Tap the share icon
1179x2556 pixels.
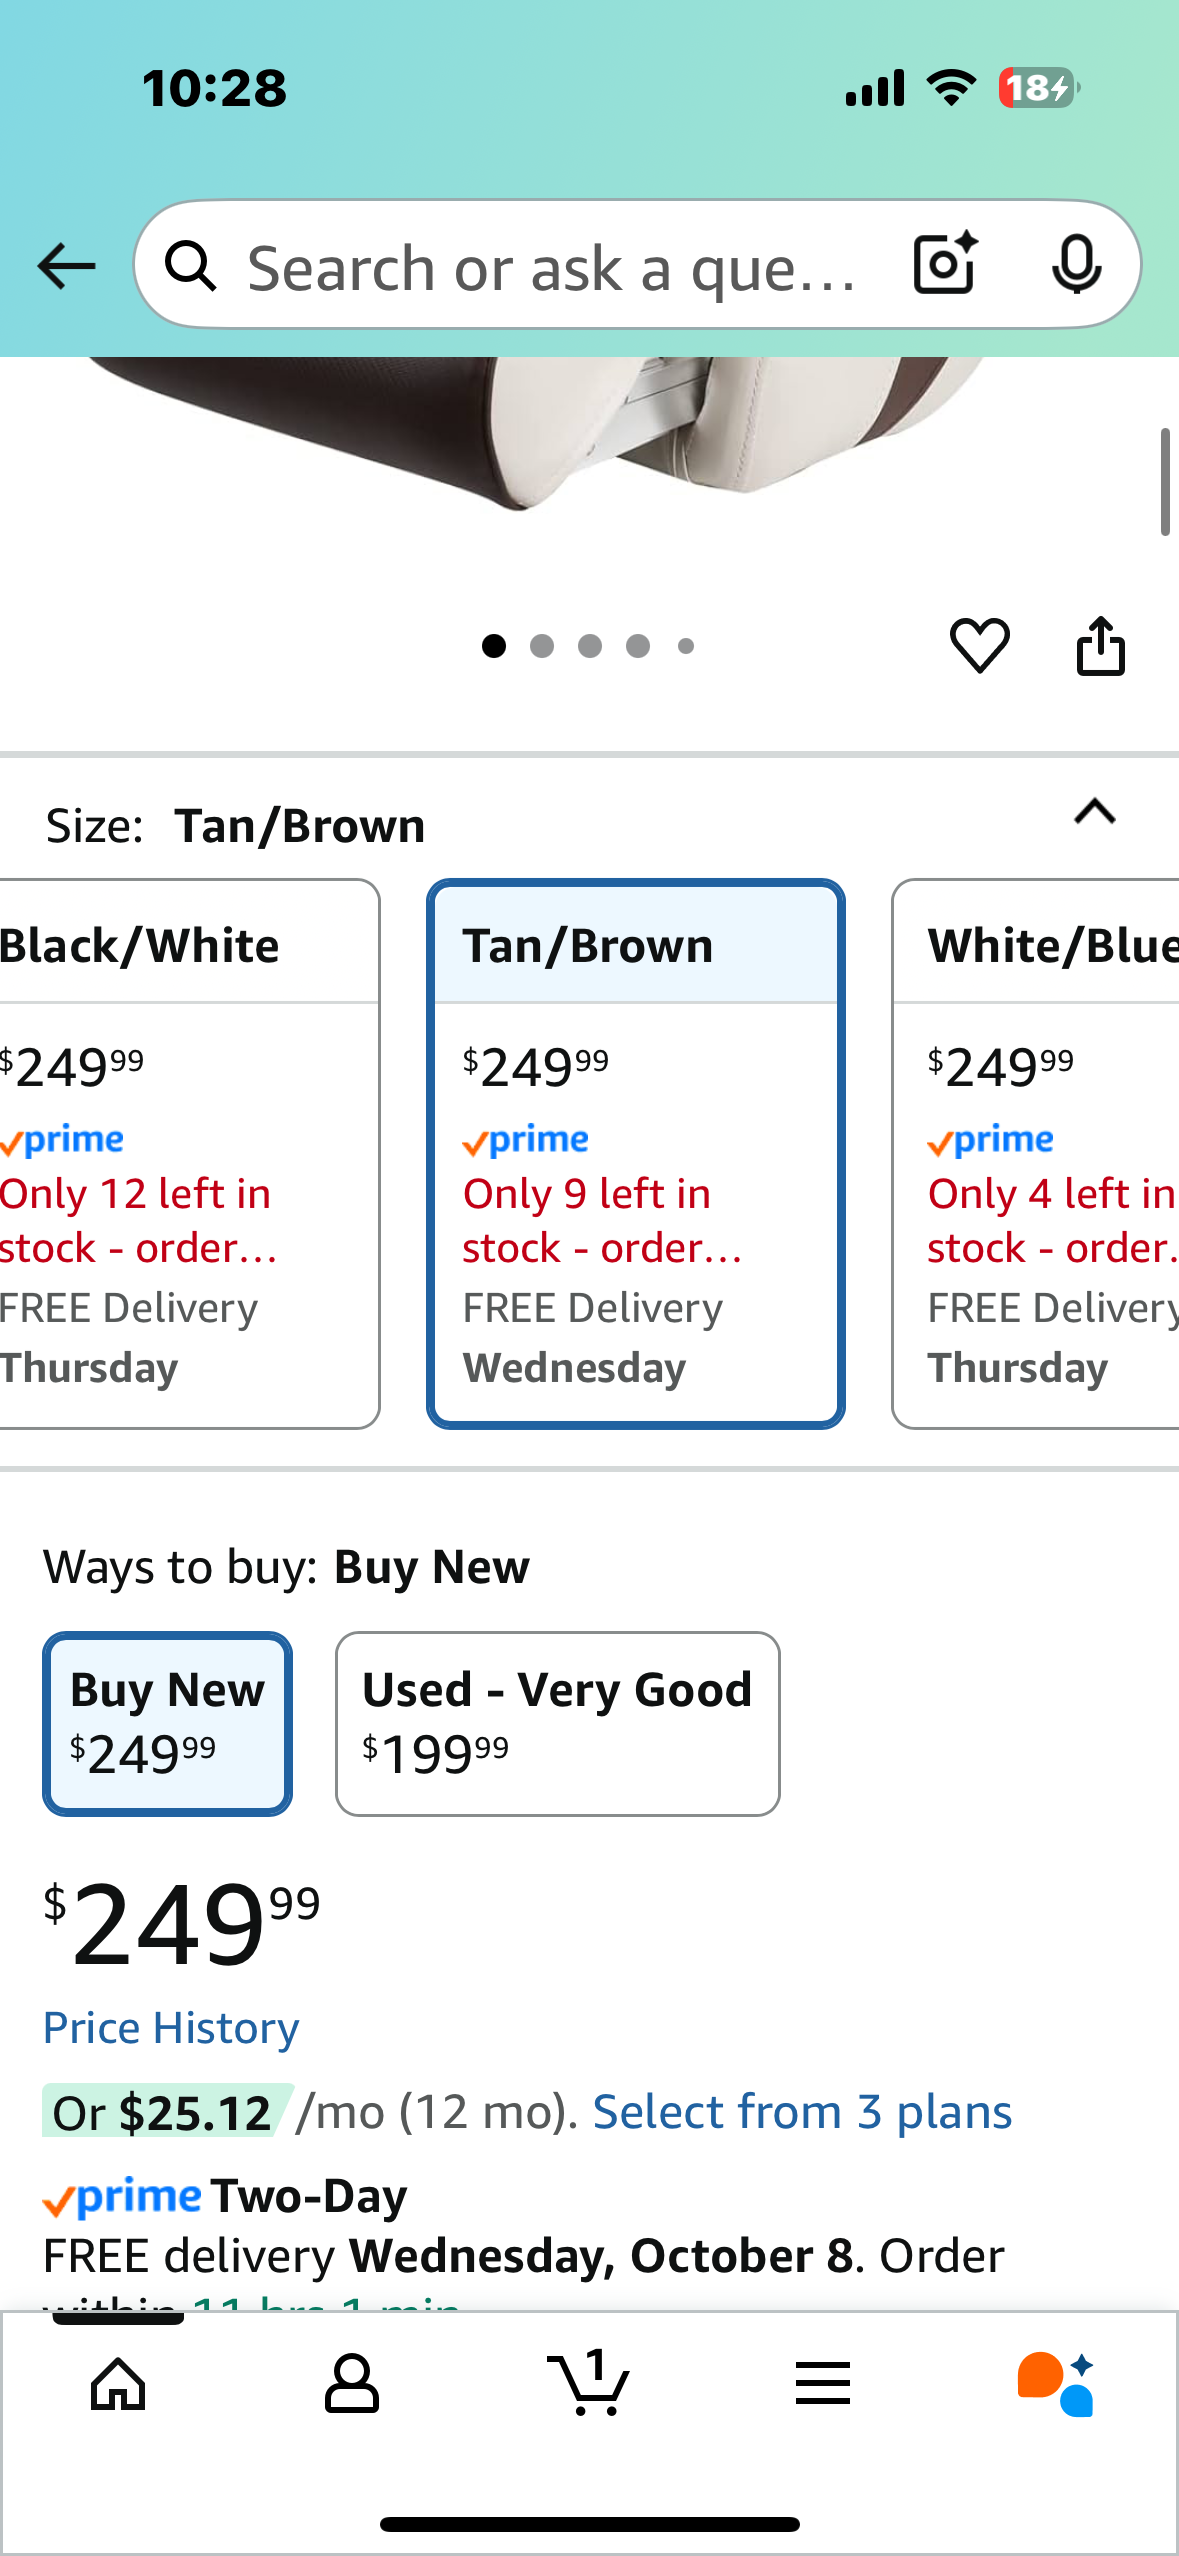(1100, 646)
